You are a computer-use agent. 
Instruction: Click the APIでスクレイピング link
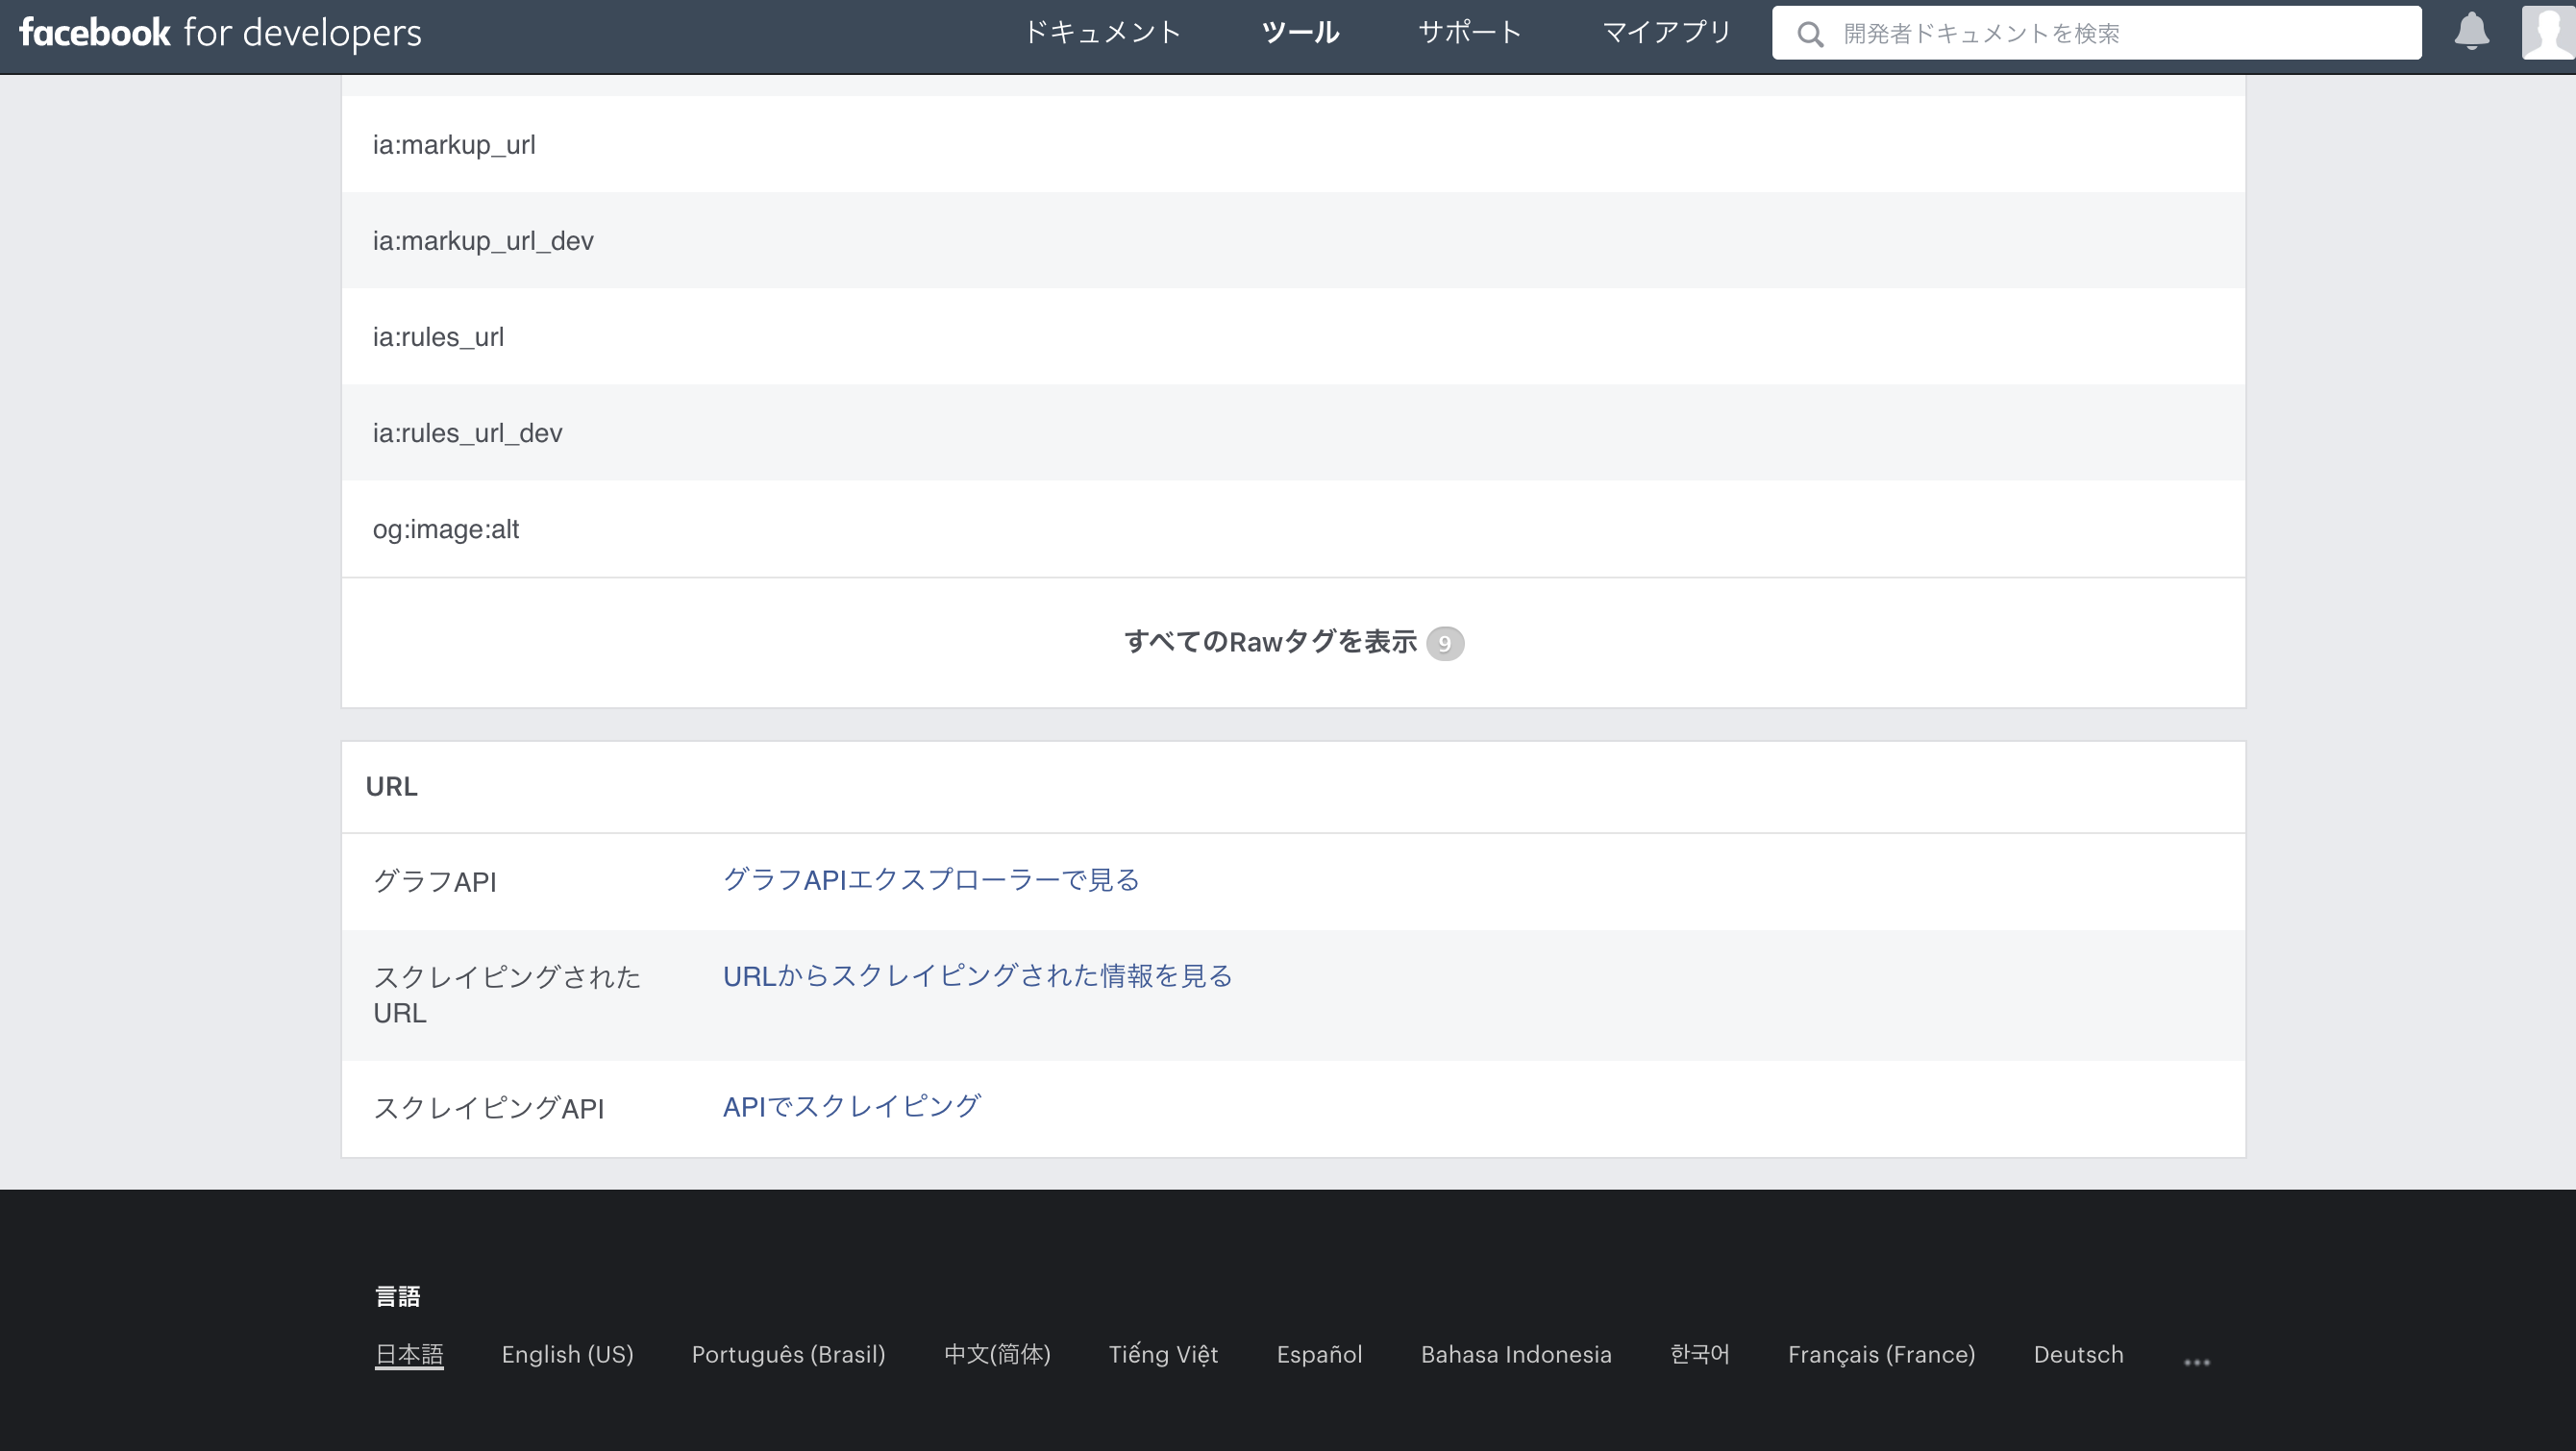[x=851, y=1106]
